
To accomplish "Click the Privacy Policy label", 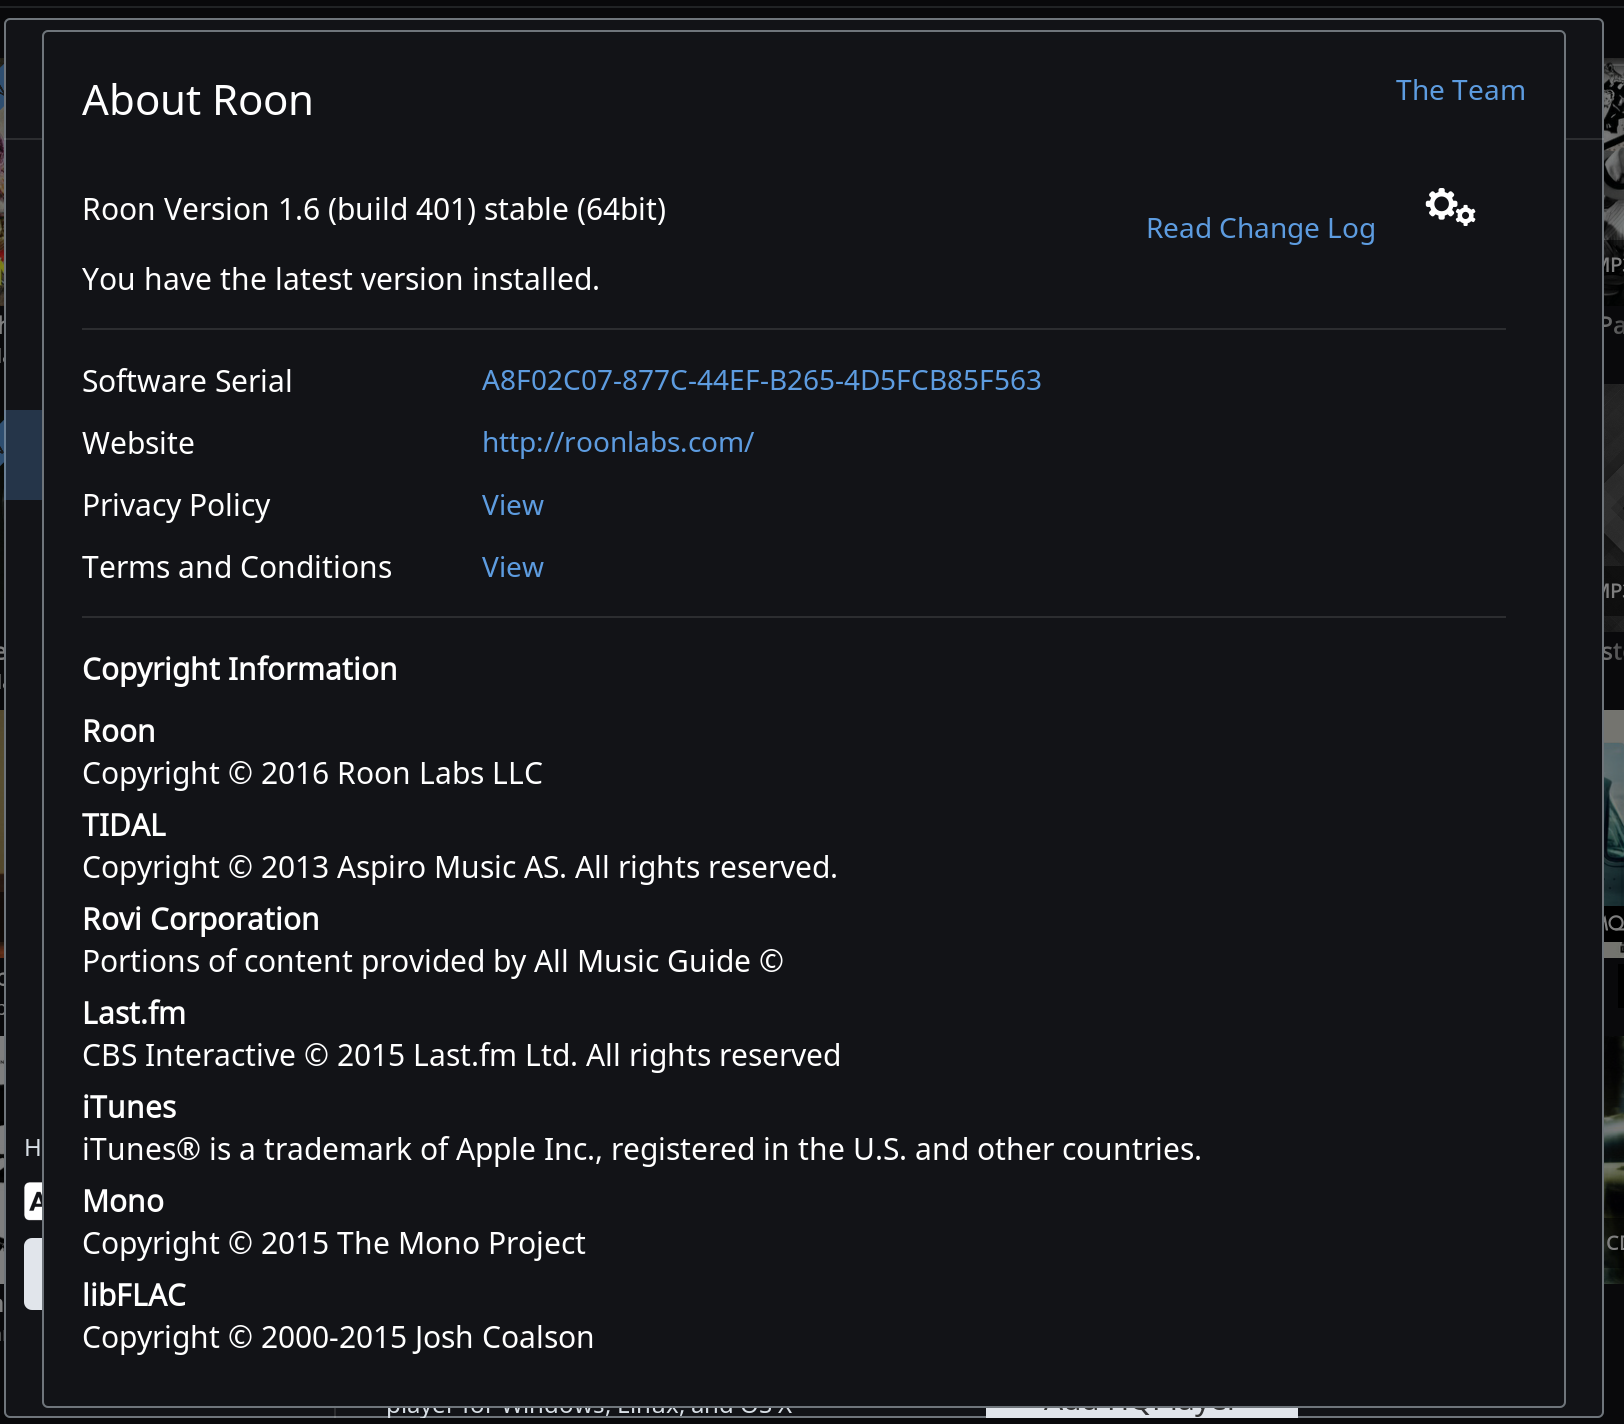I will (x=176, y=505).
